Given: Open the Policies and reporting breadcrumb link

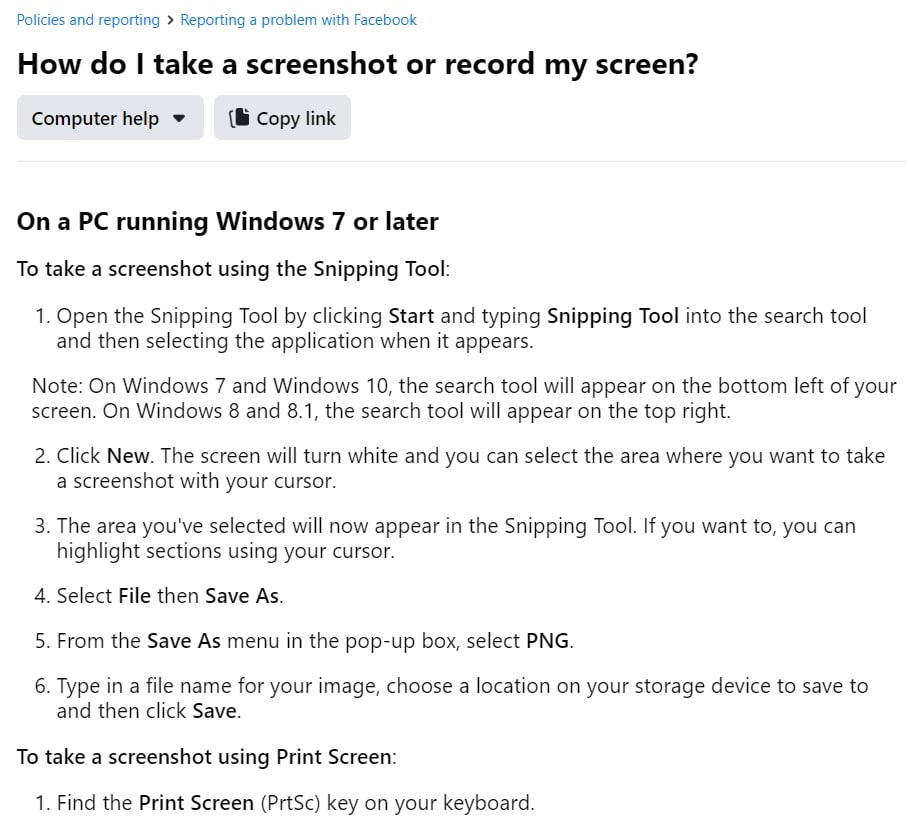Looking at the screenshot, I should click(x=88, y=20).
